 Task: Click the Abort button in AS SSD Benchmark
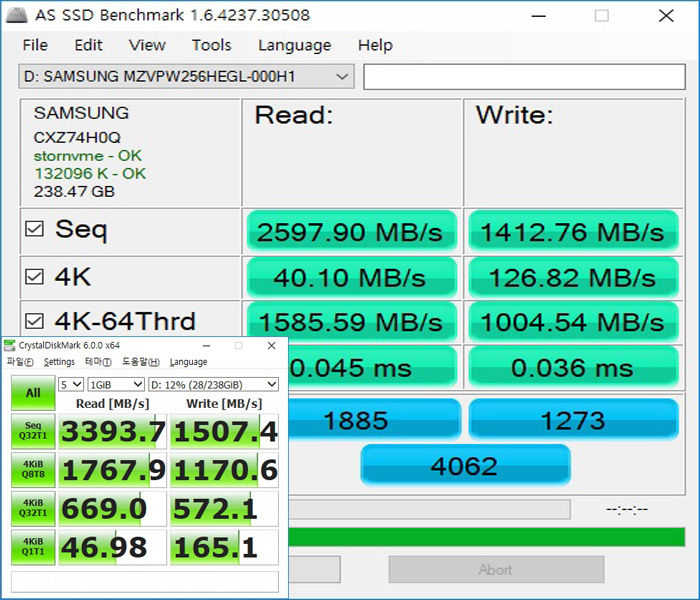click(496, 569)
